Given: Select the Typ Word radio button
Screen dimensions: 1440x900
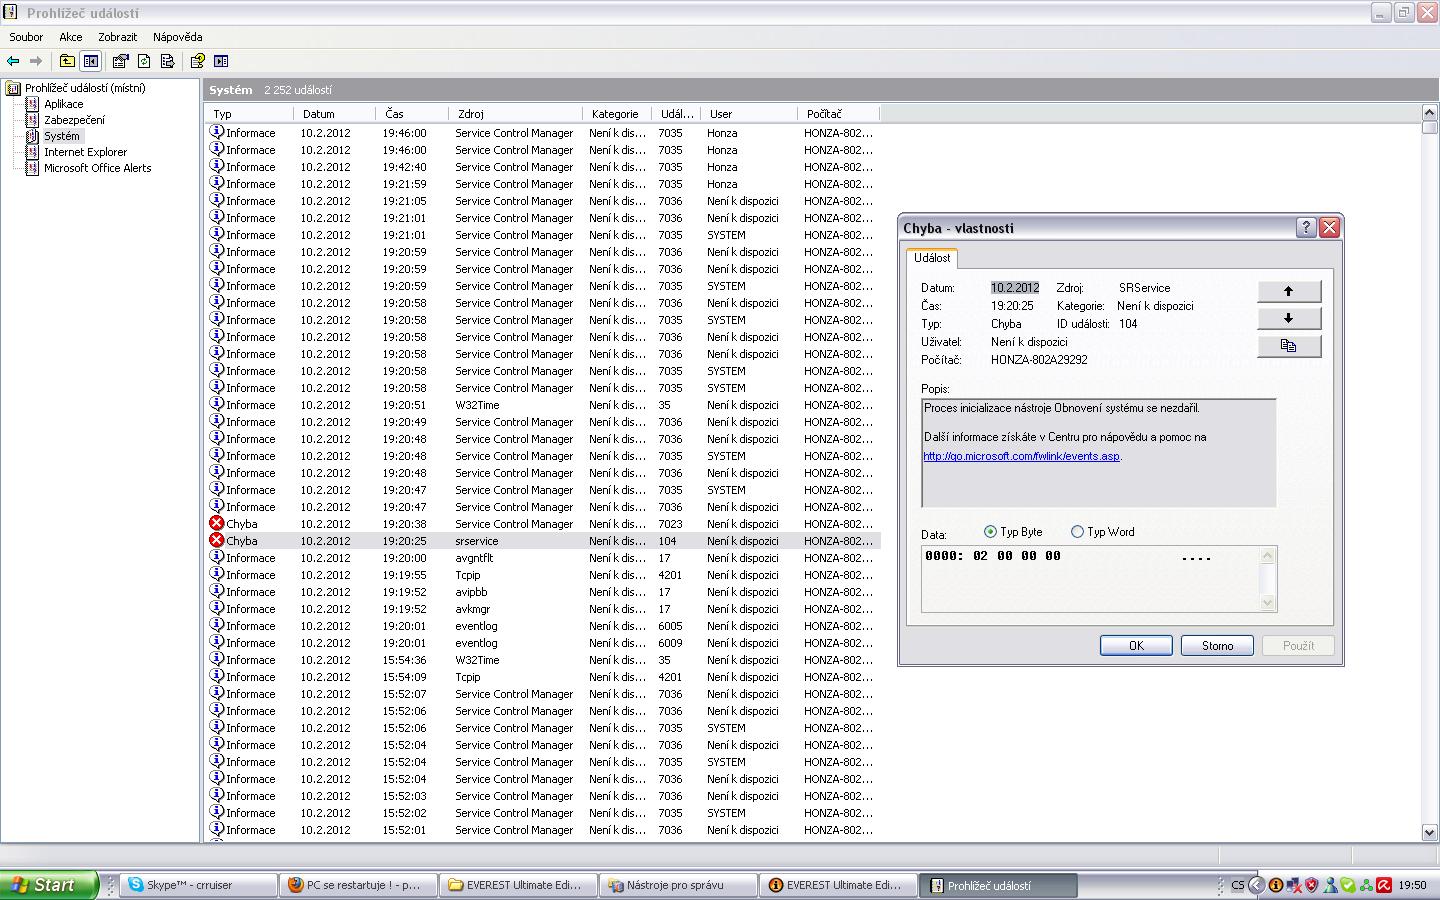Looking at the screenshot, I should pyautogui.click(x=1077, y=532).
